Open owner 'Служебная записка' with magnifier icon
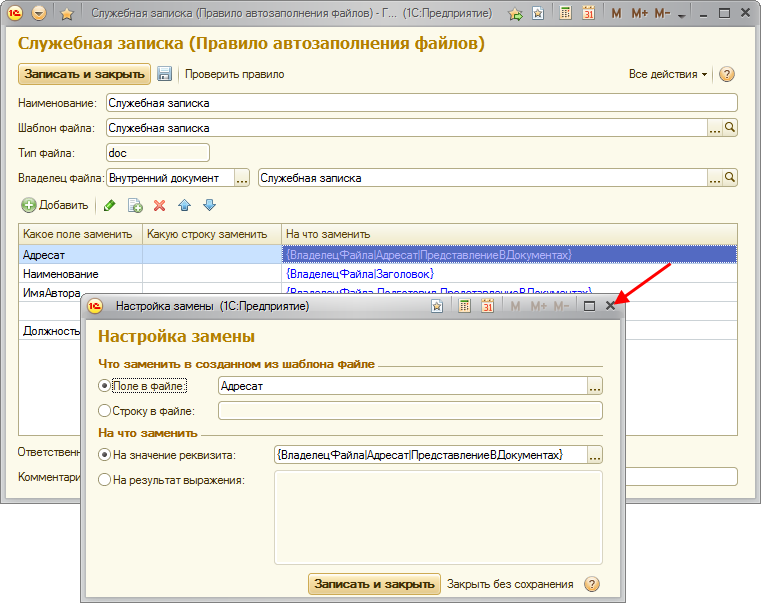This screenshot has width=761, height=603. [x=729, y=178]
